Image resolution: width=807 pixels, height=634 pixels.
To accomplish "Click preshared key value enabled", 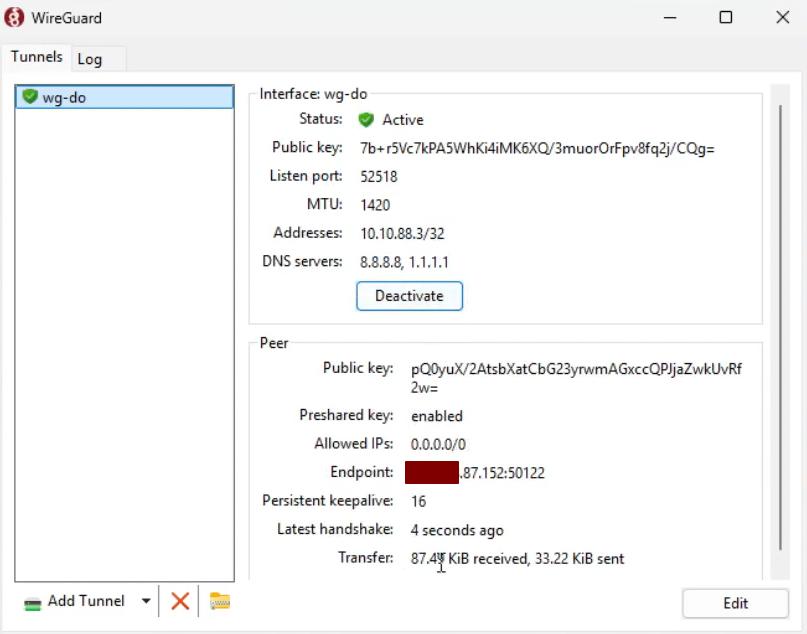I will point(436,416).
